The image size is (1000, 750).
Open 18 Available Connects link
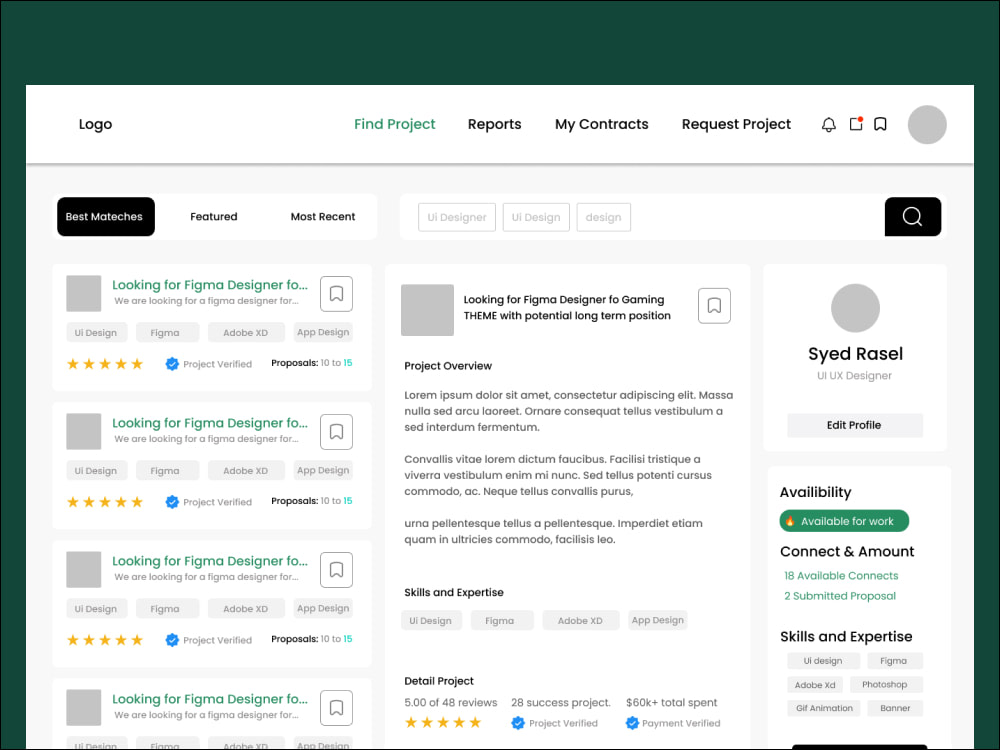(x=841, y=576)
